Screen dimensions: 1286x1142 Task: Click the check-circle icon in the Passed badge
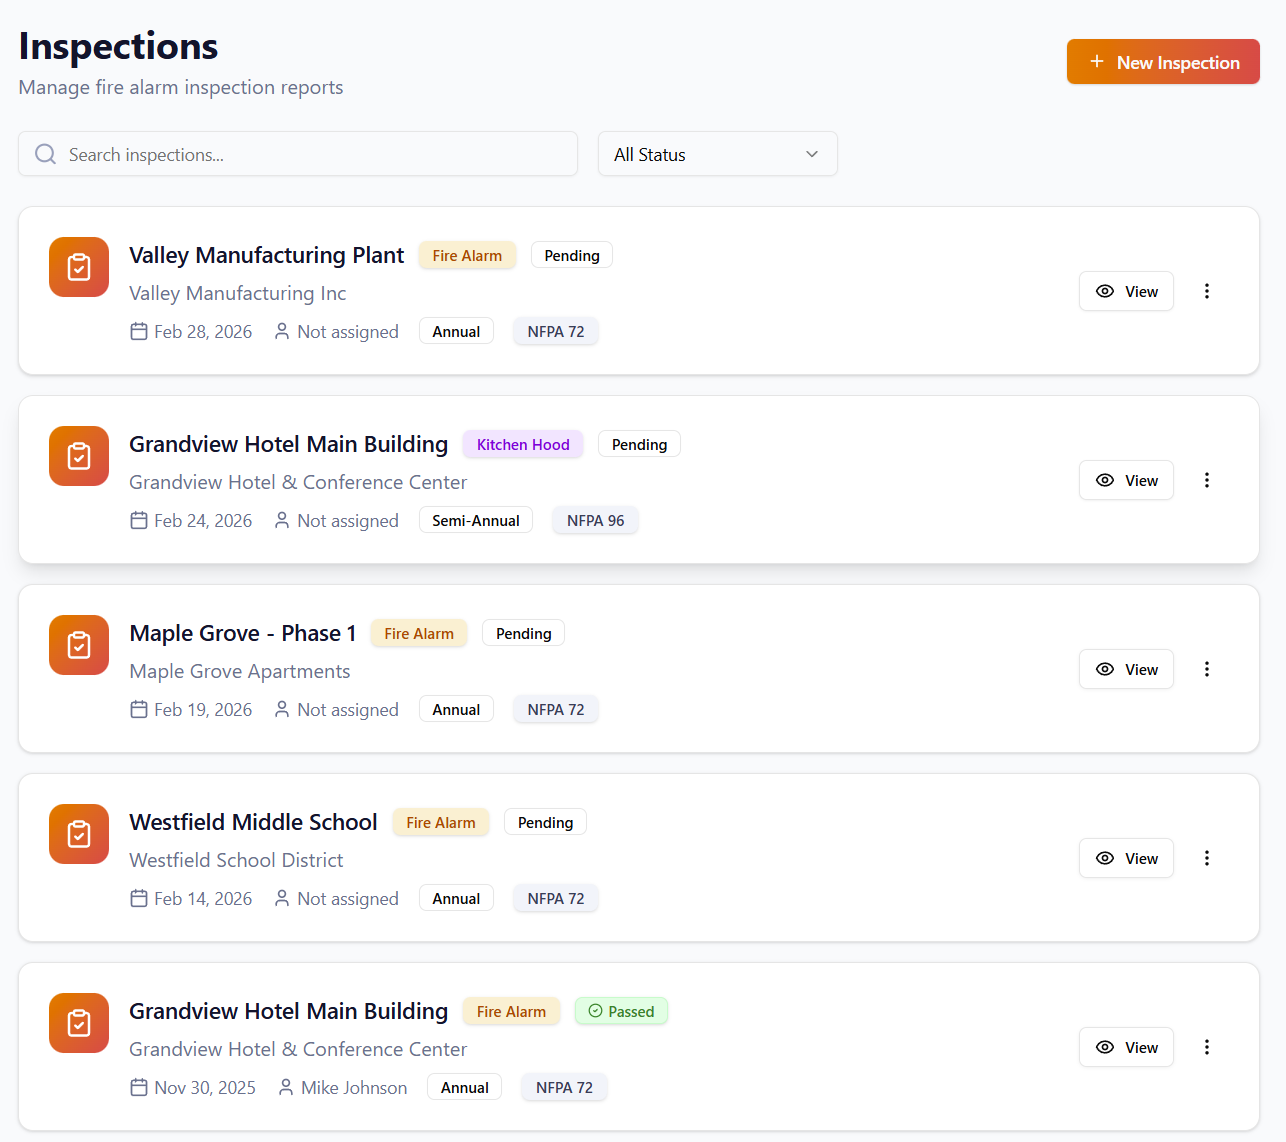[x=595, y=1011]
